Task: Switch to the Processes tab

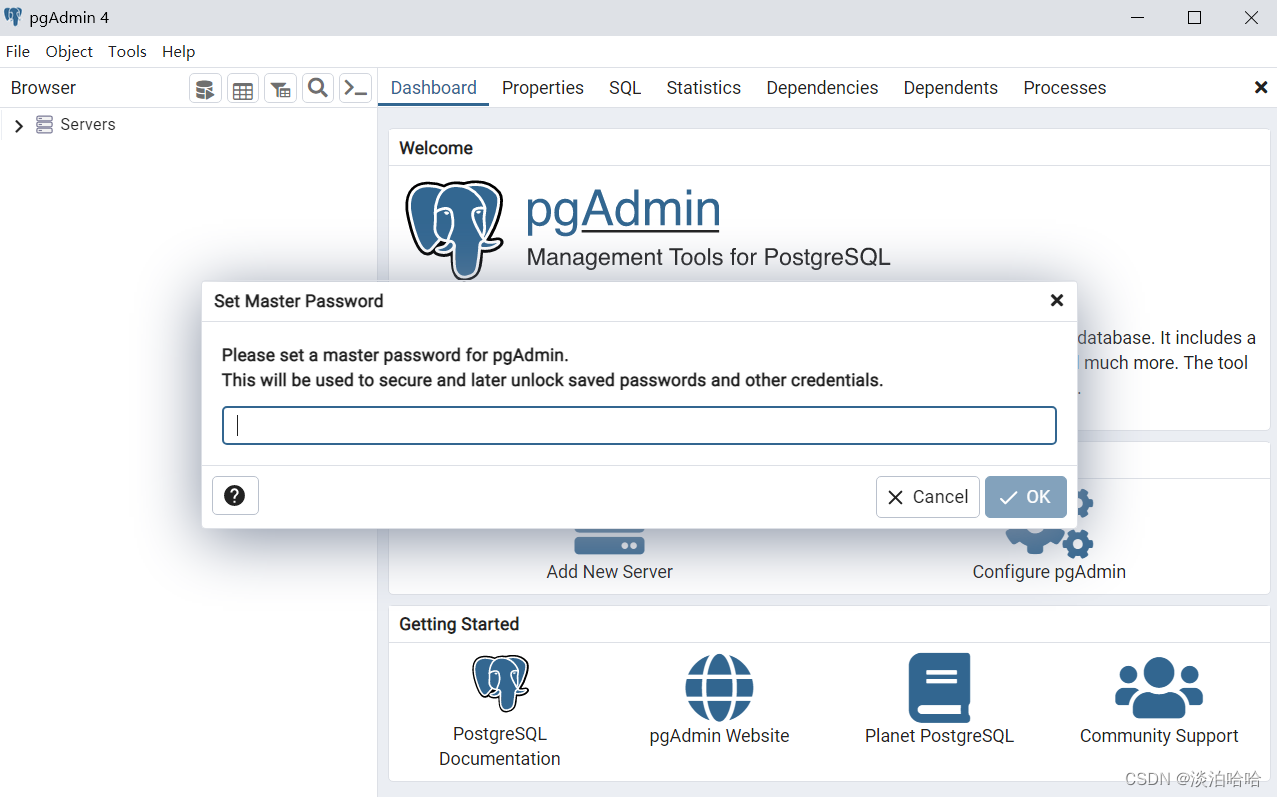Action: 1065,88
